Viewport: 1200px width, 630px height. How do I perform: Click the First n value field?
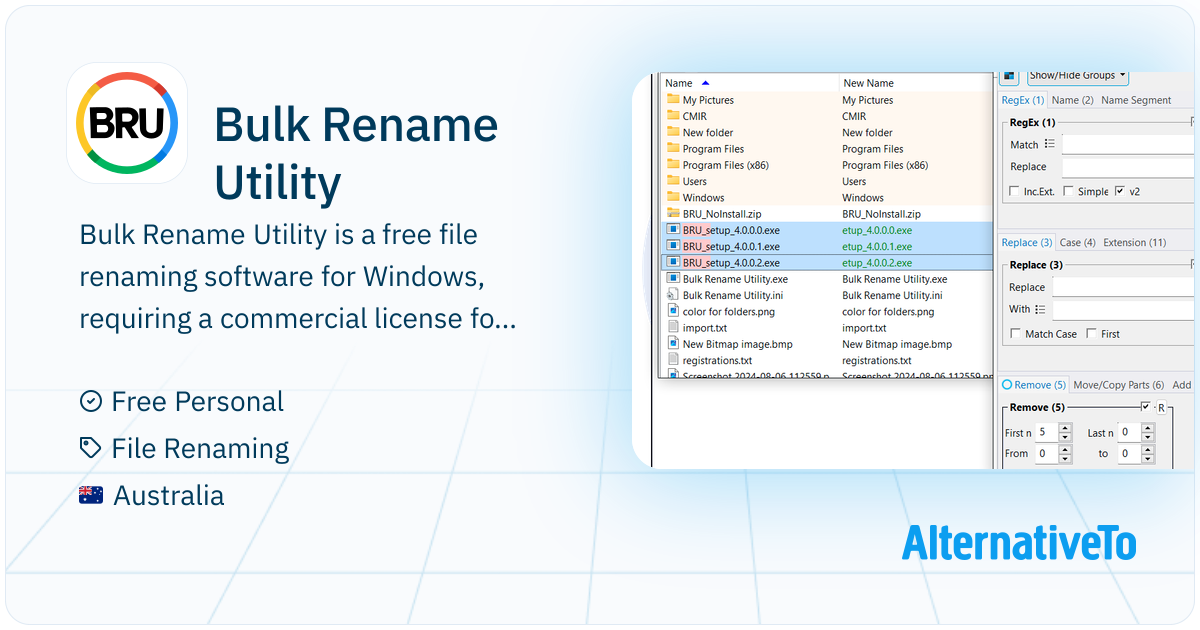1046,433
